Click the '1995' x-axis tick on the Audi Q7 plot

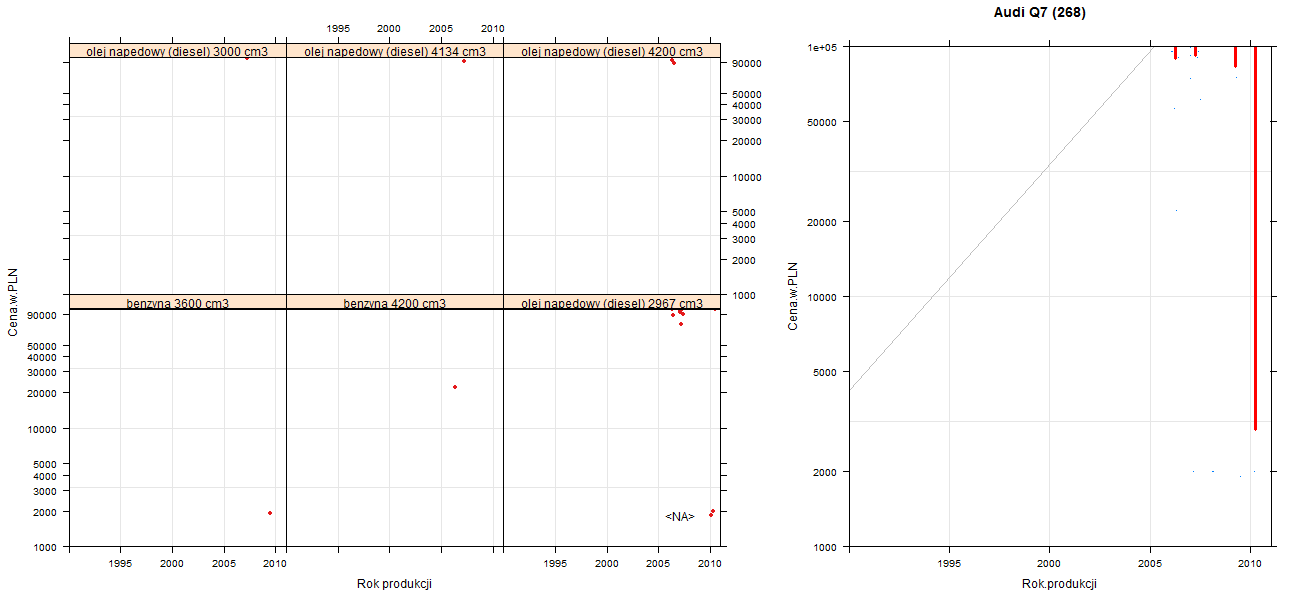(x=949, y=564)
